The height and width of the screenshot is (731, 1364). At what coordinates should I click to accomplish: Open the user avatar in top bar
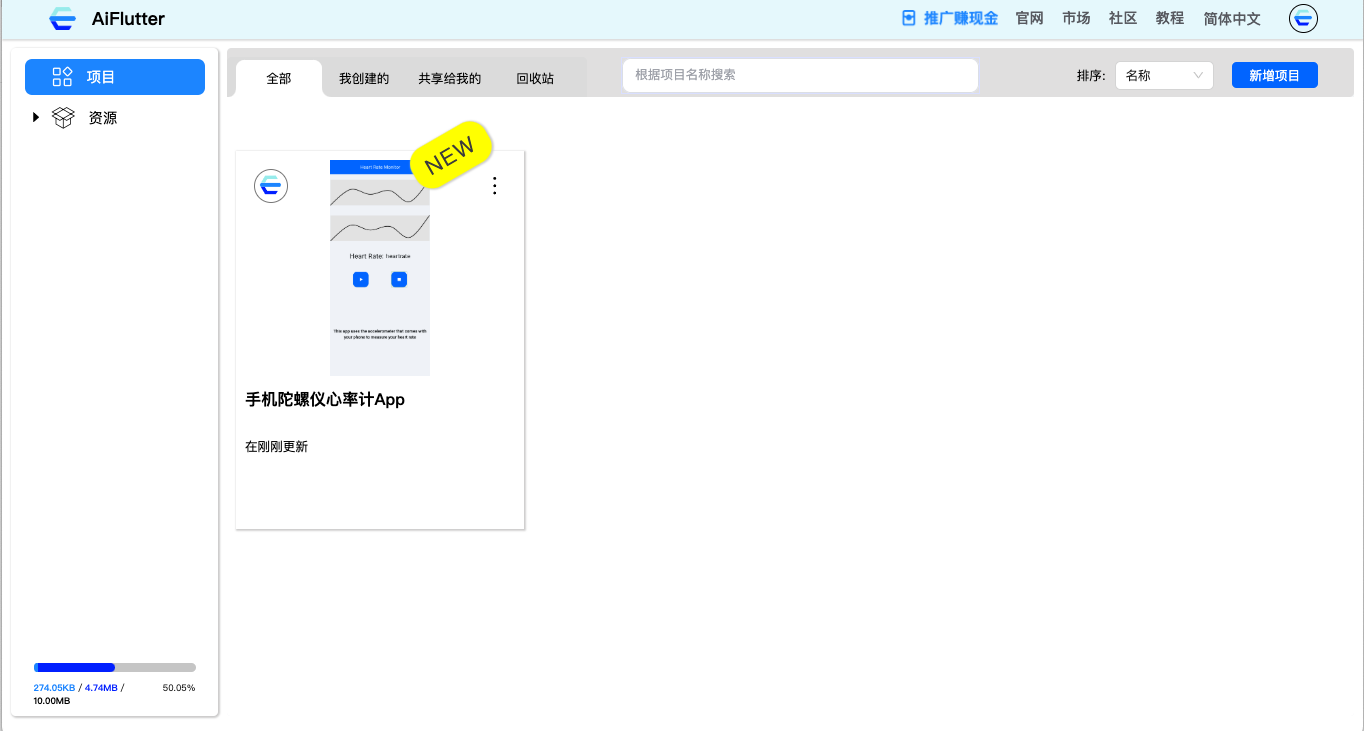coord(1303,19)
